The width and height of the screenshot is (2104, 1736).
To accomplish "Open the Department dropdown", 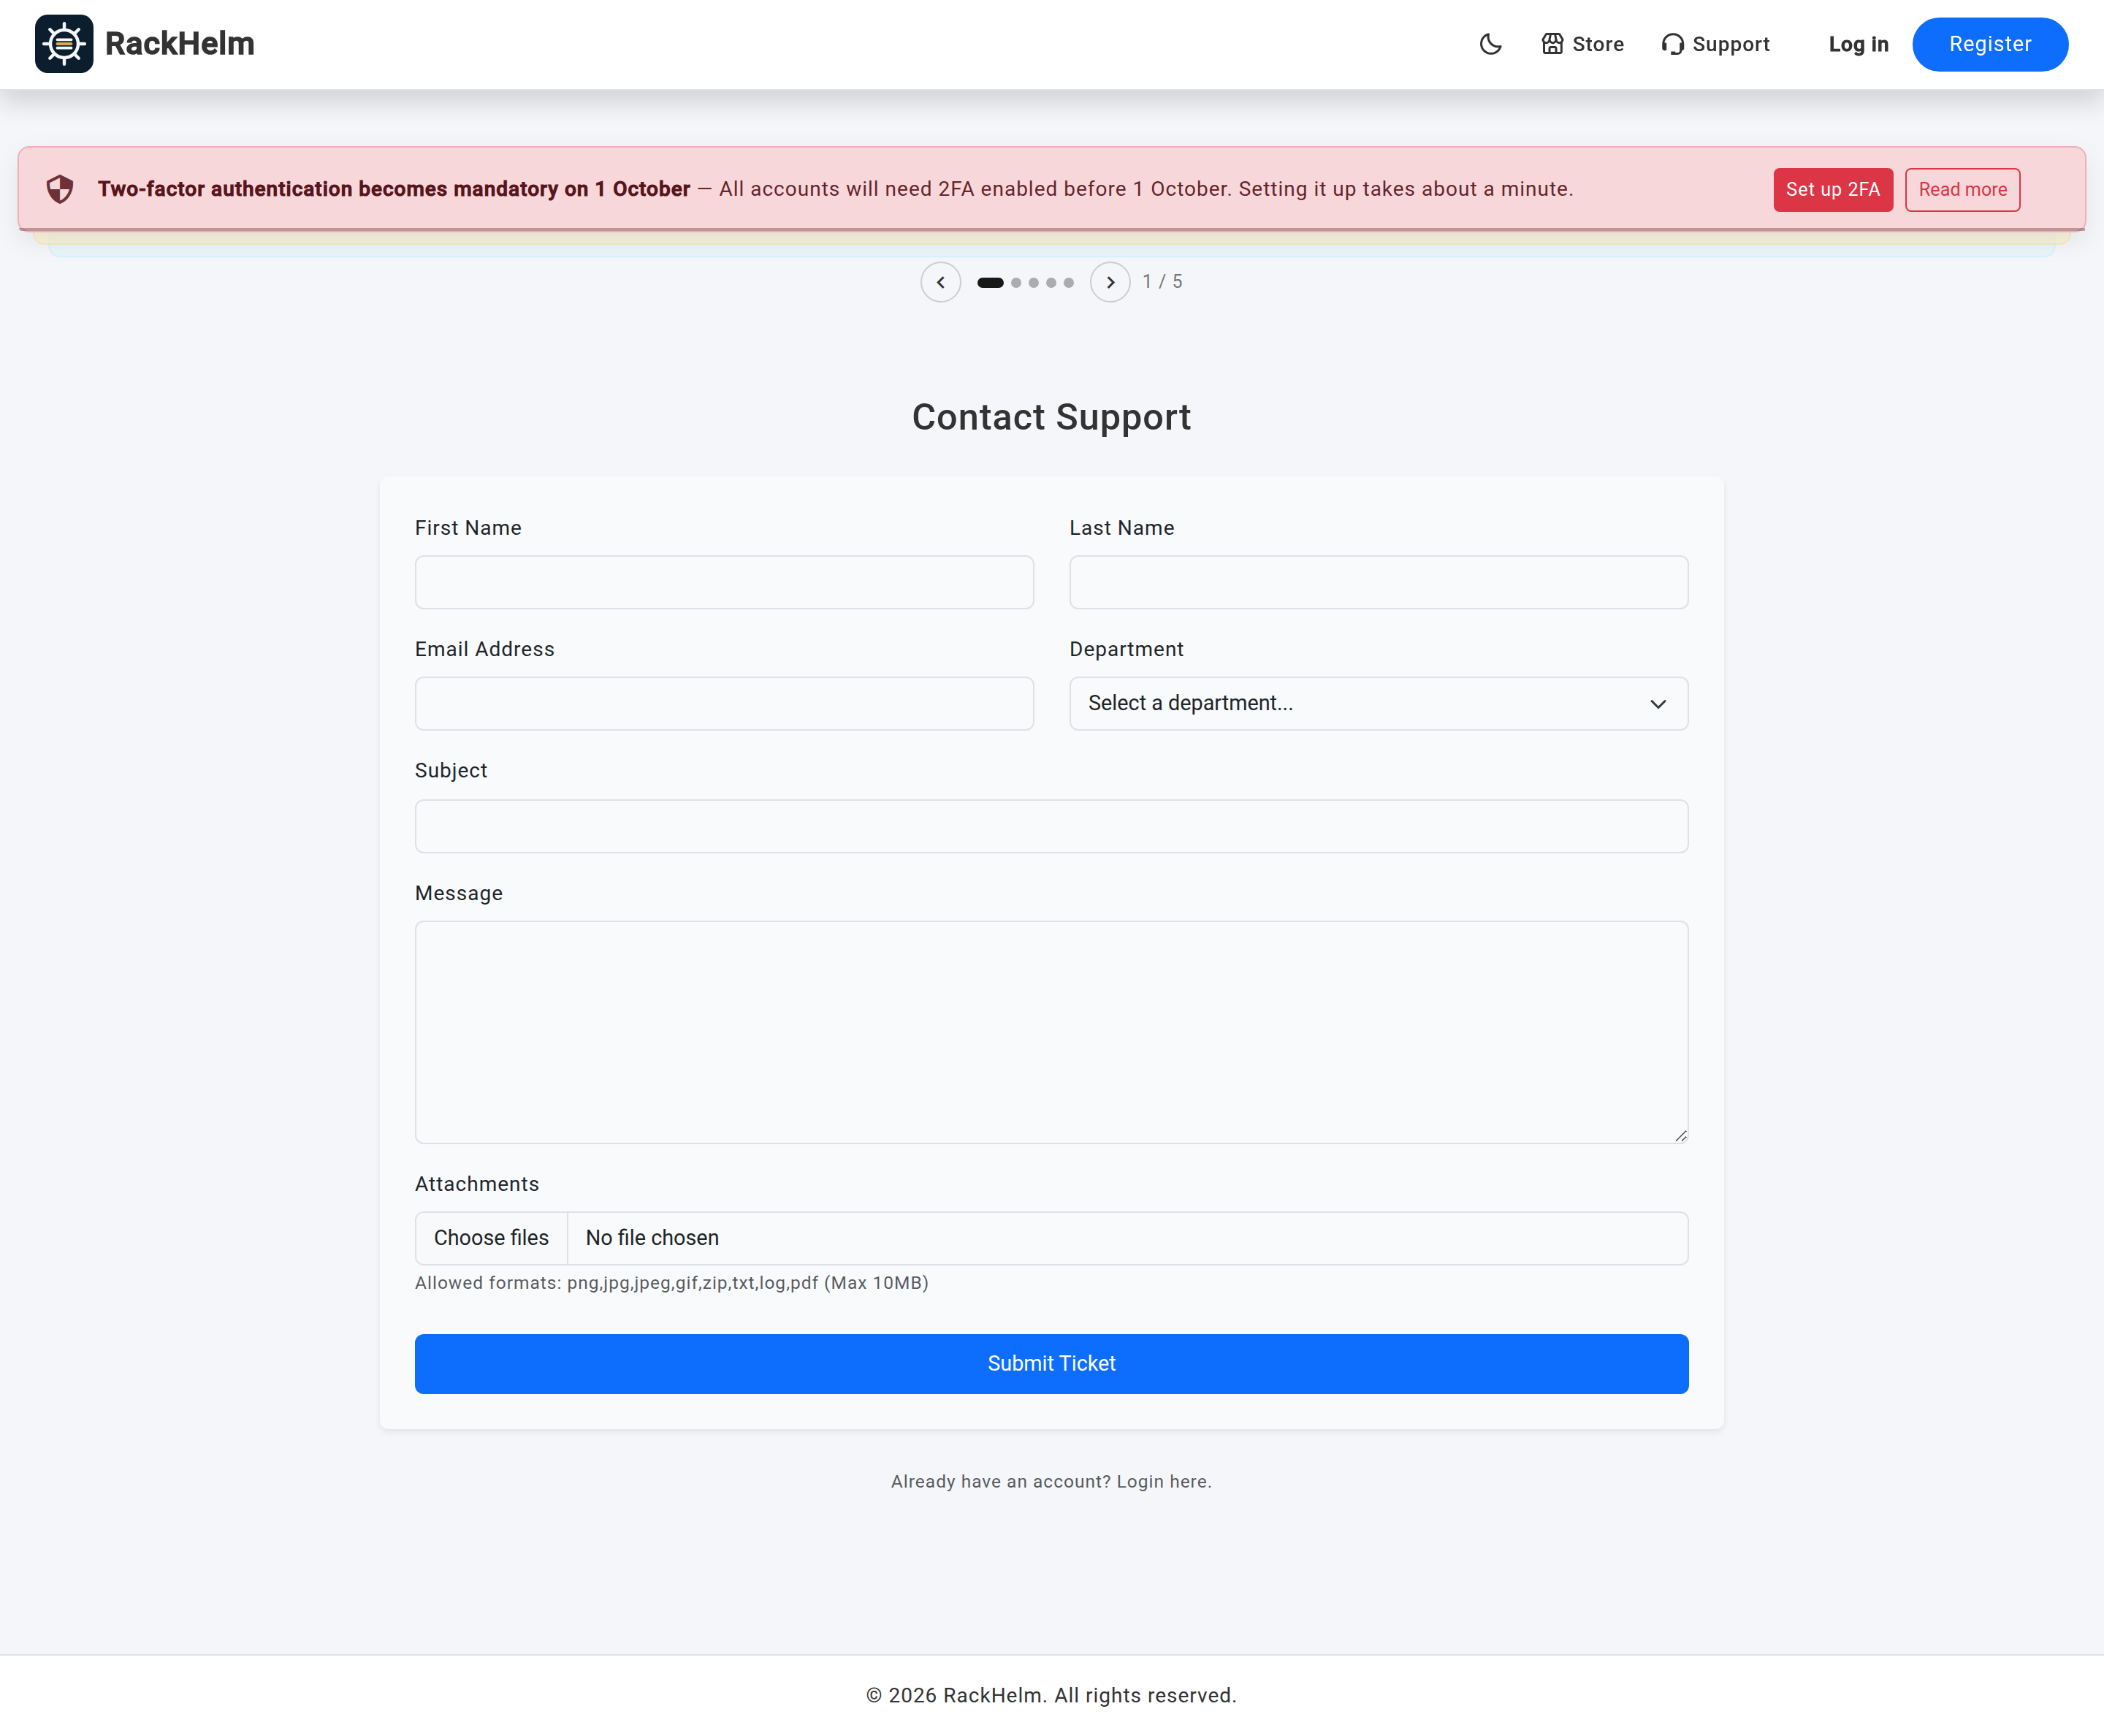I will (1378, 703).
